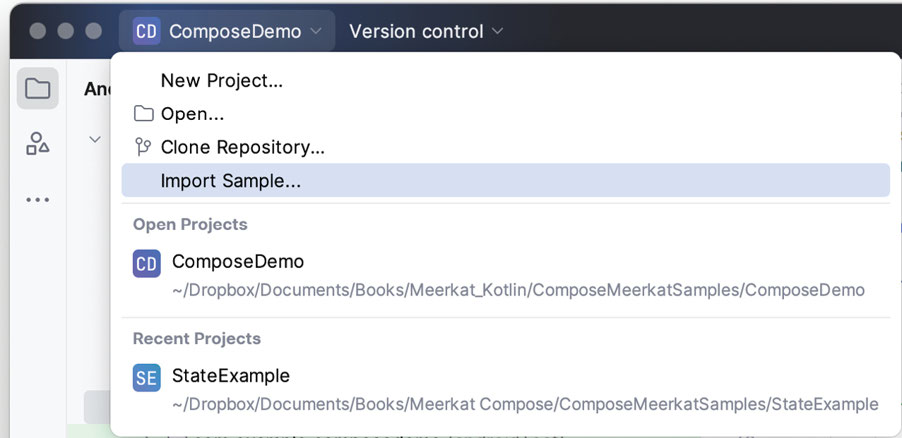The image size is (902, 438).
Task: Select the Open... menu entry
Action: (192, 114)
